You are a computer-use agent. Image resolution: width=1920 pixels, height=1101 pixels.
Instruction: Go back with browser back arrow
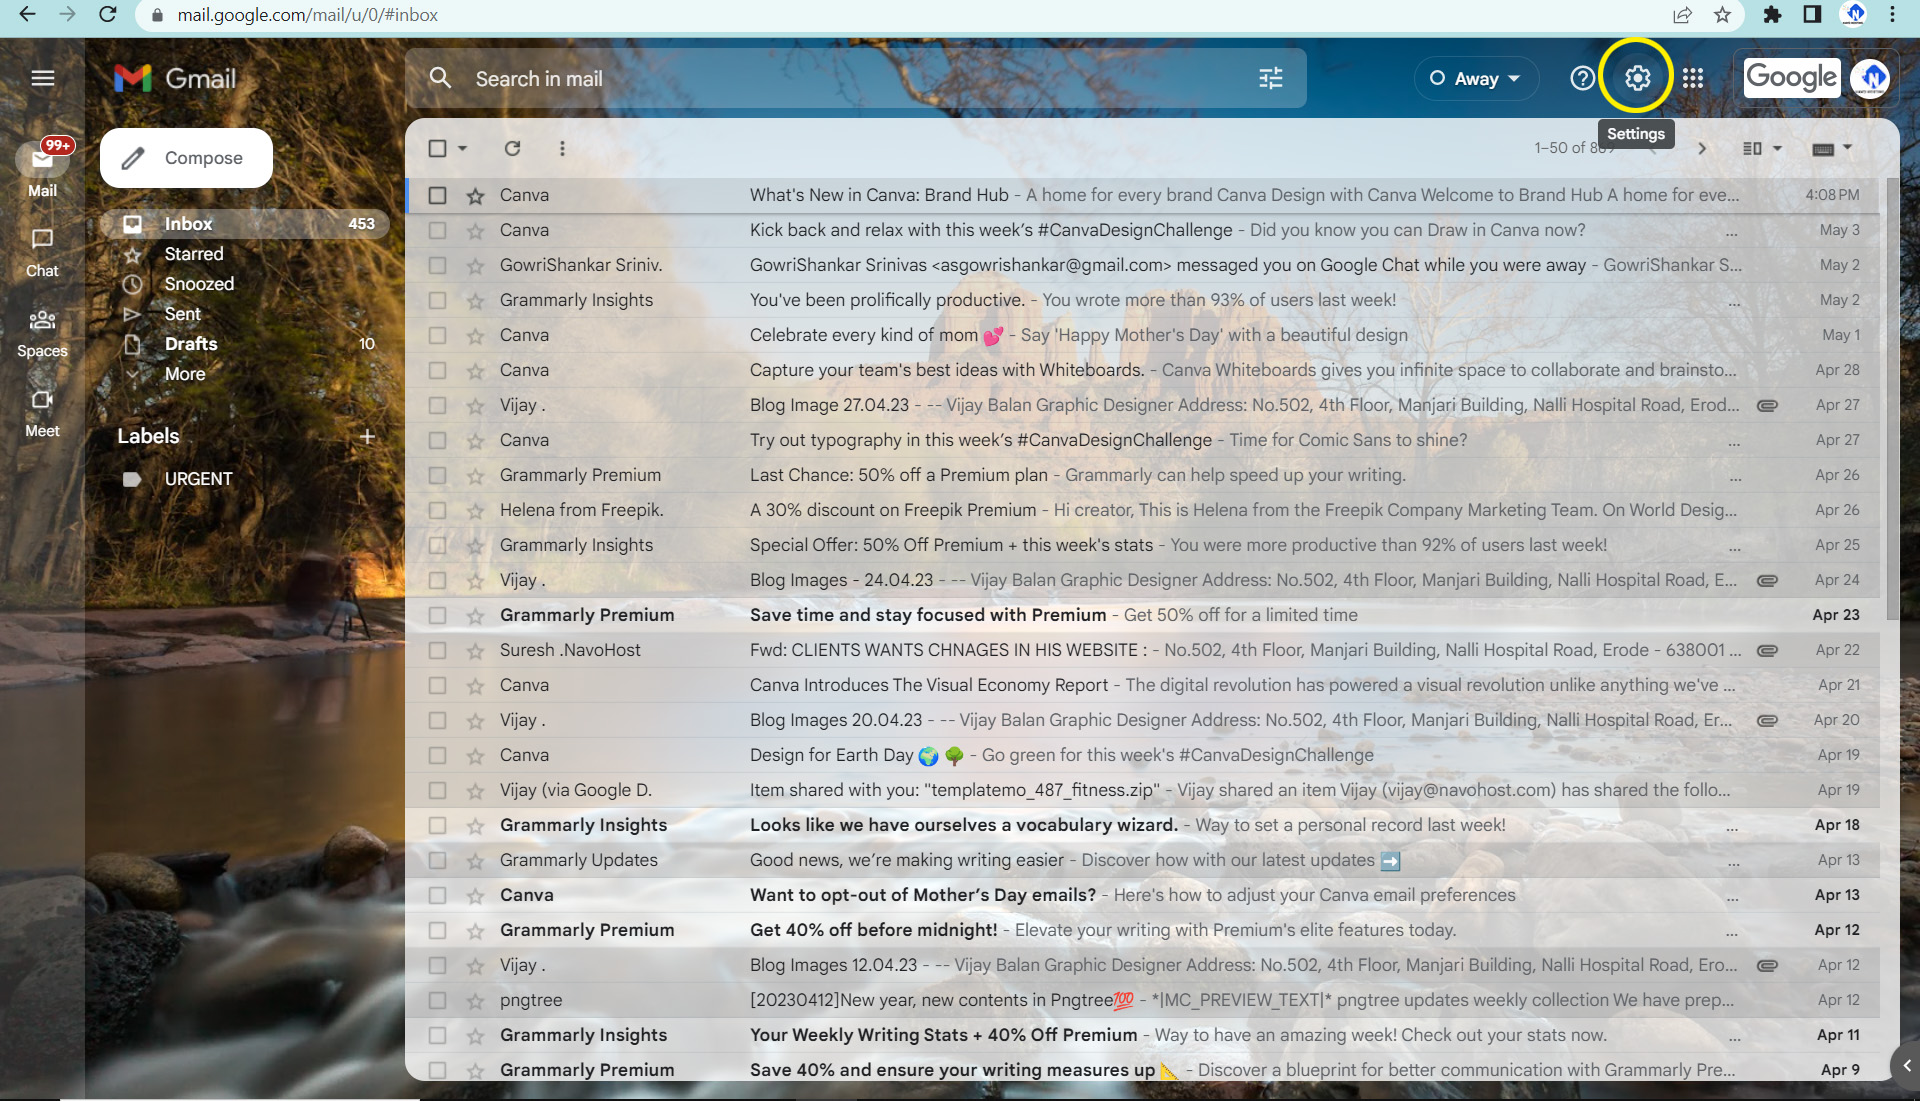coord(27,15)
